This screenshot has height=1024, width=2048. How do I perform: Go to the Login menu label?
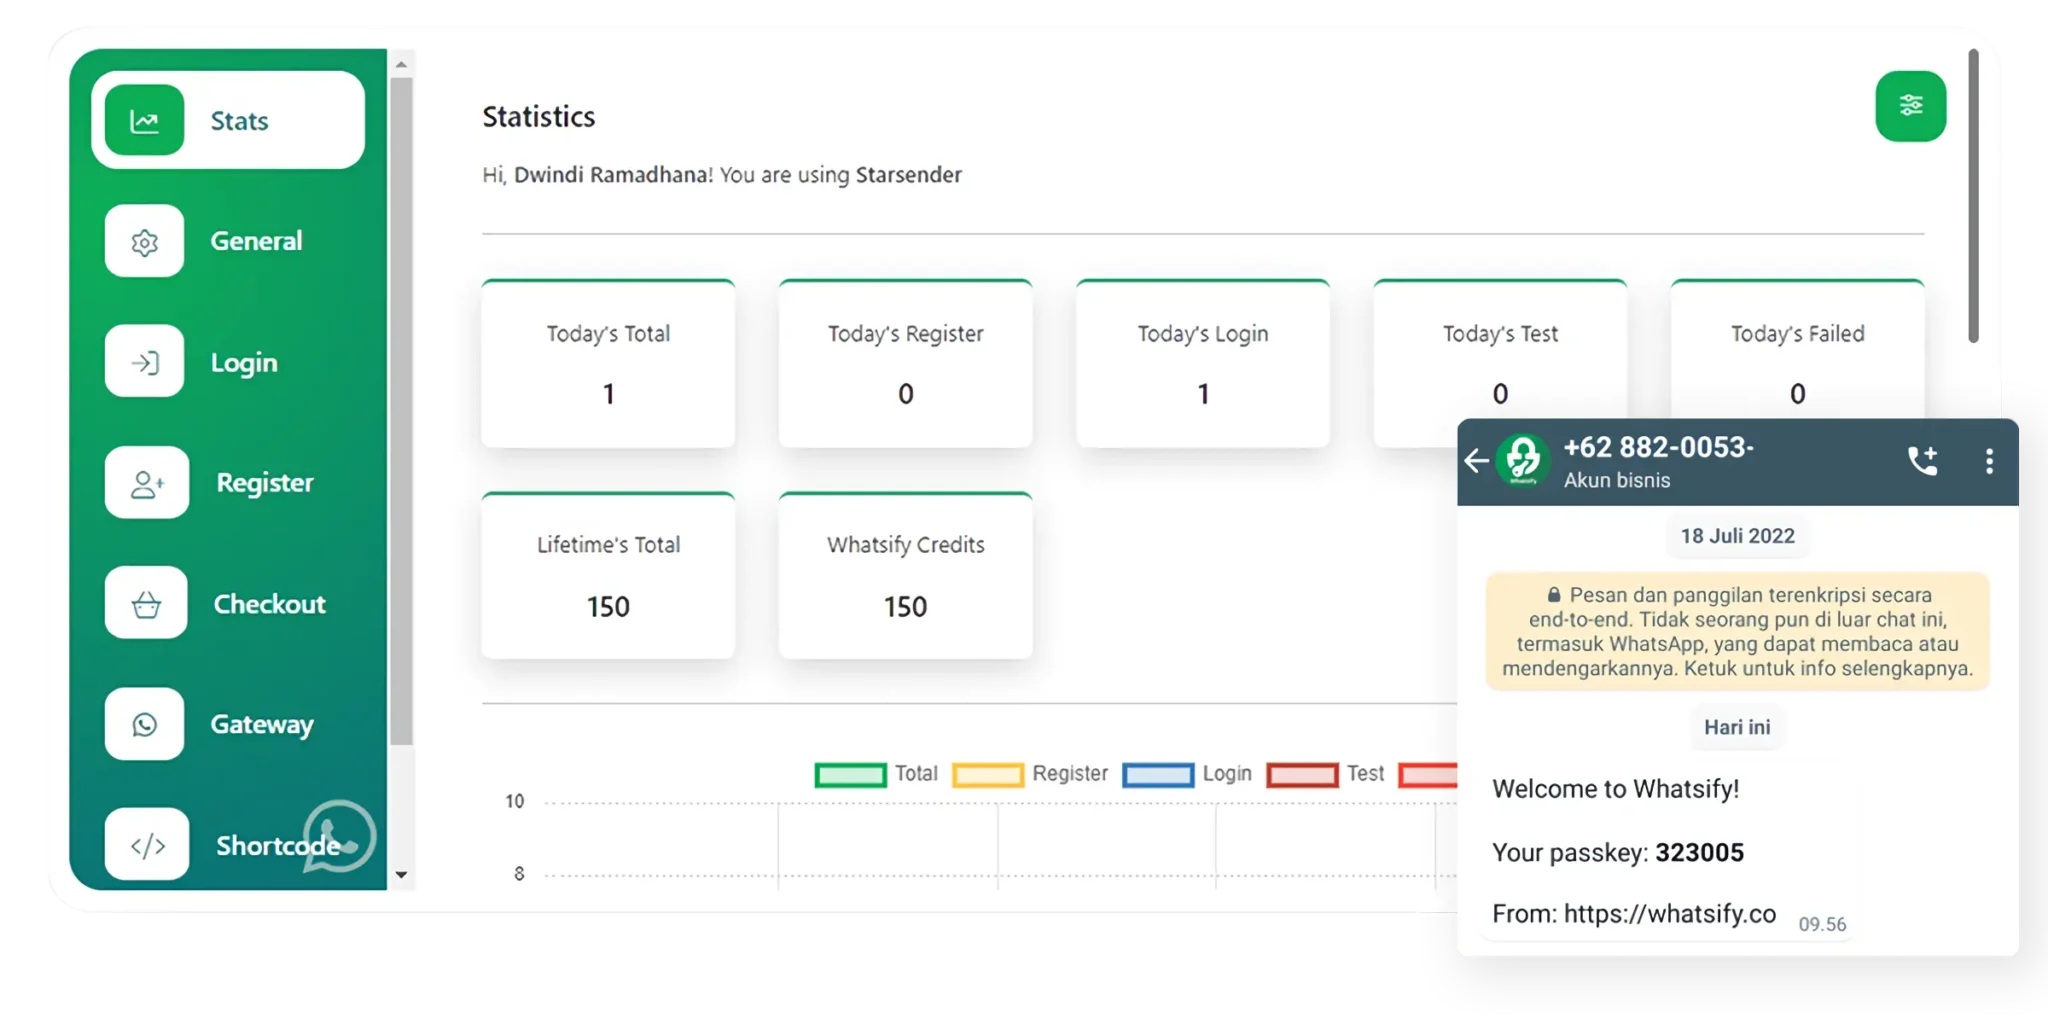point(244,363)
